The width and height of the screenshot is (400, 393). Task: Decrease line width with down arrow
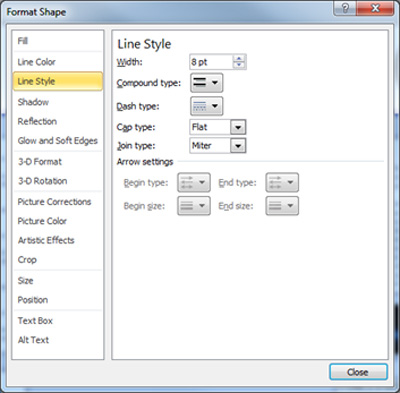click(x=239, y=65)
